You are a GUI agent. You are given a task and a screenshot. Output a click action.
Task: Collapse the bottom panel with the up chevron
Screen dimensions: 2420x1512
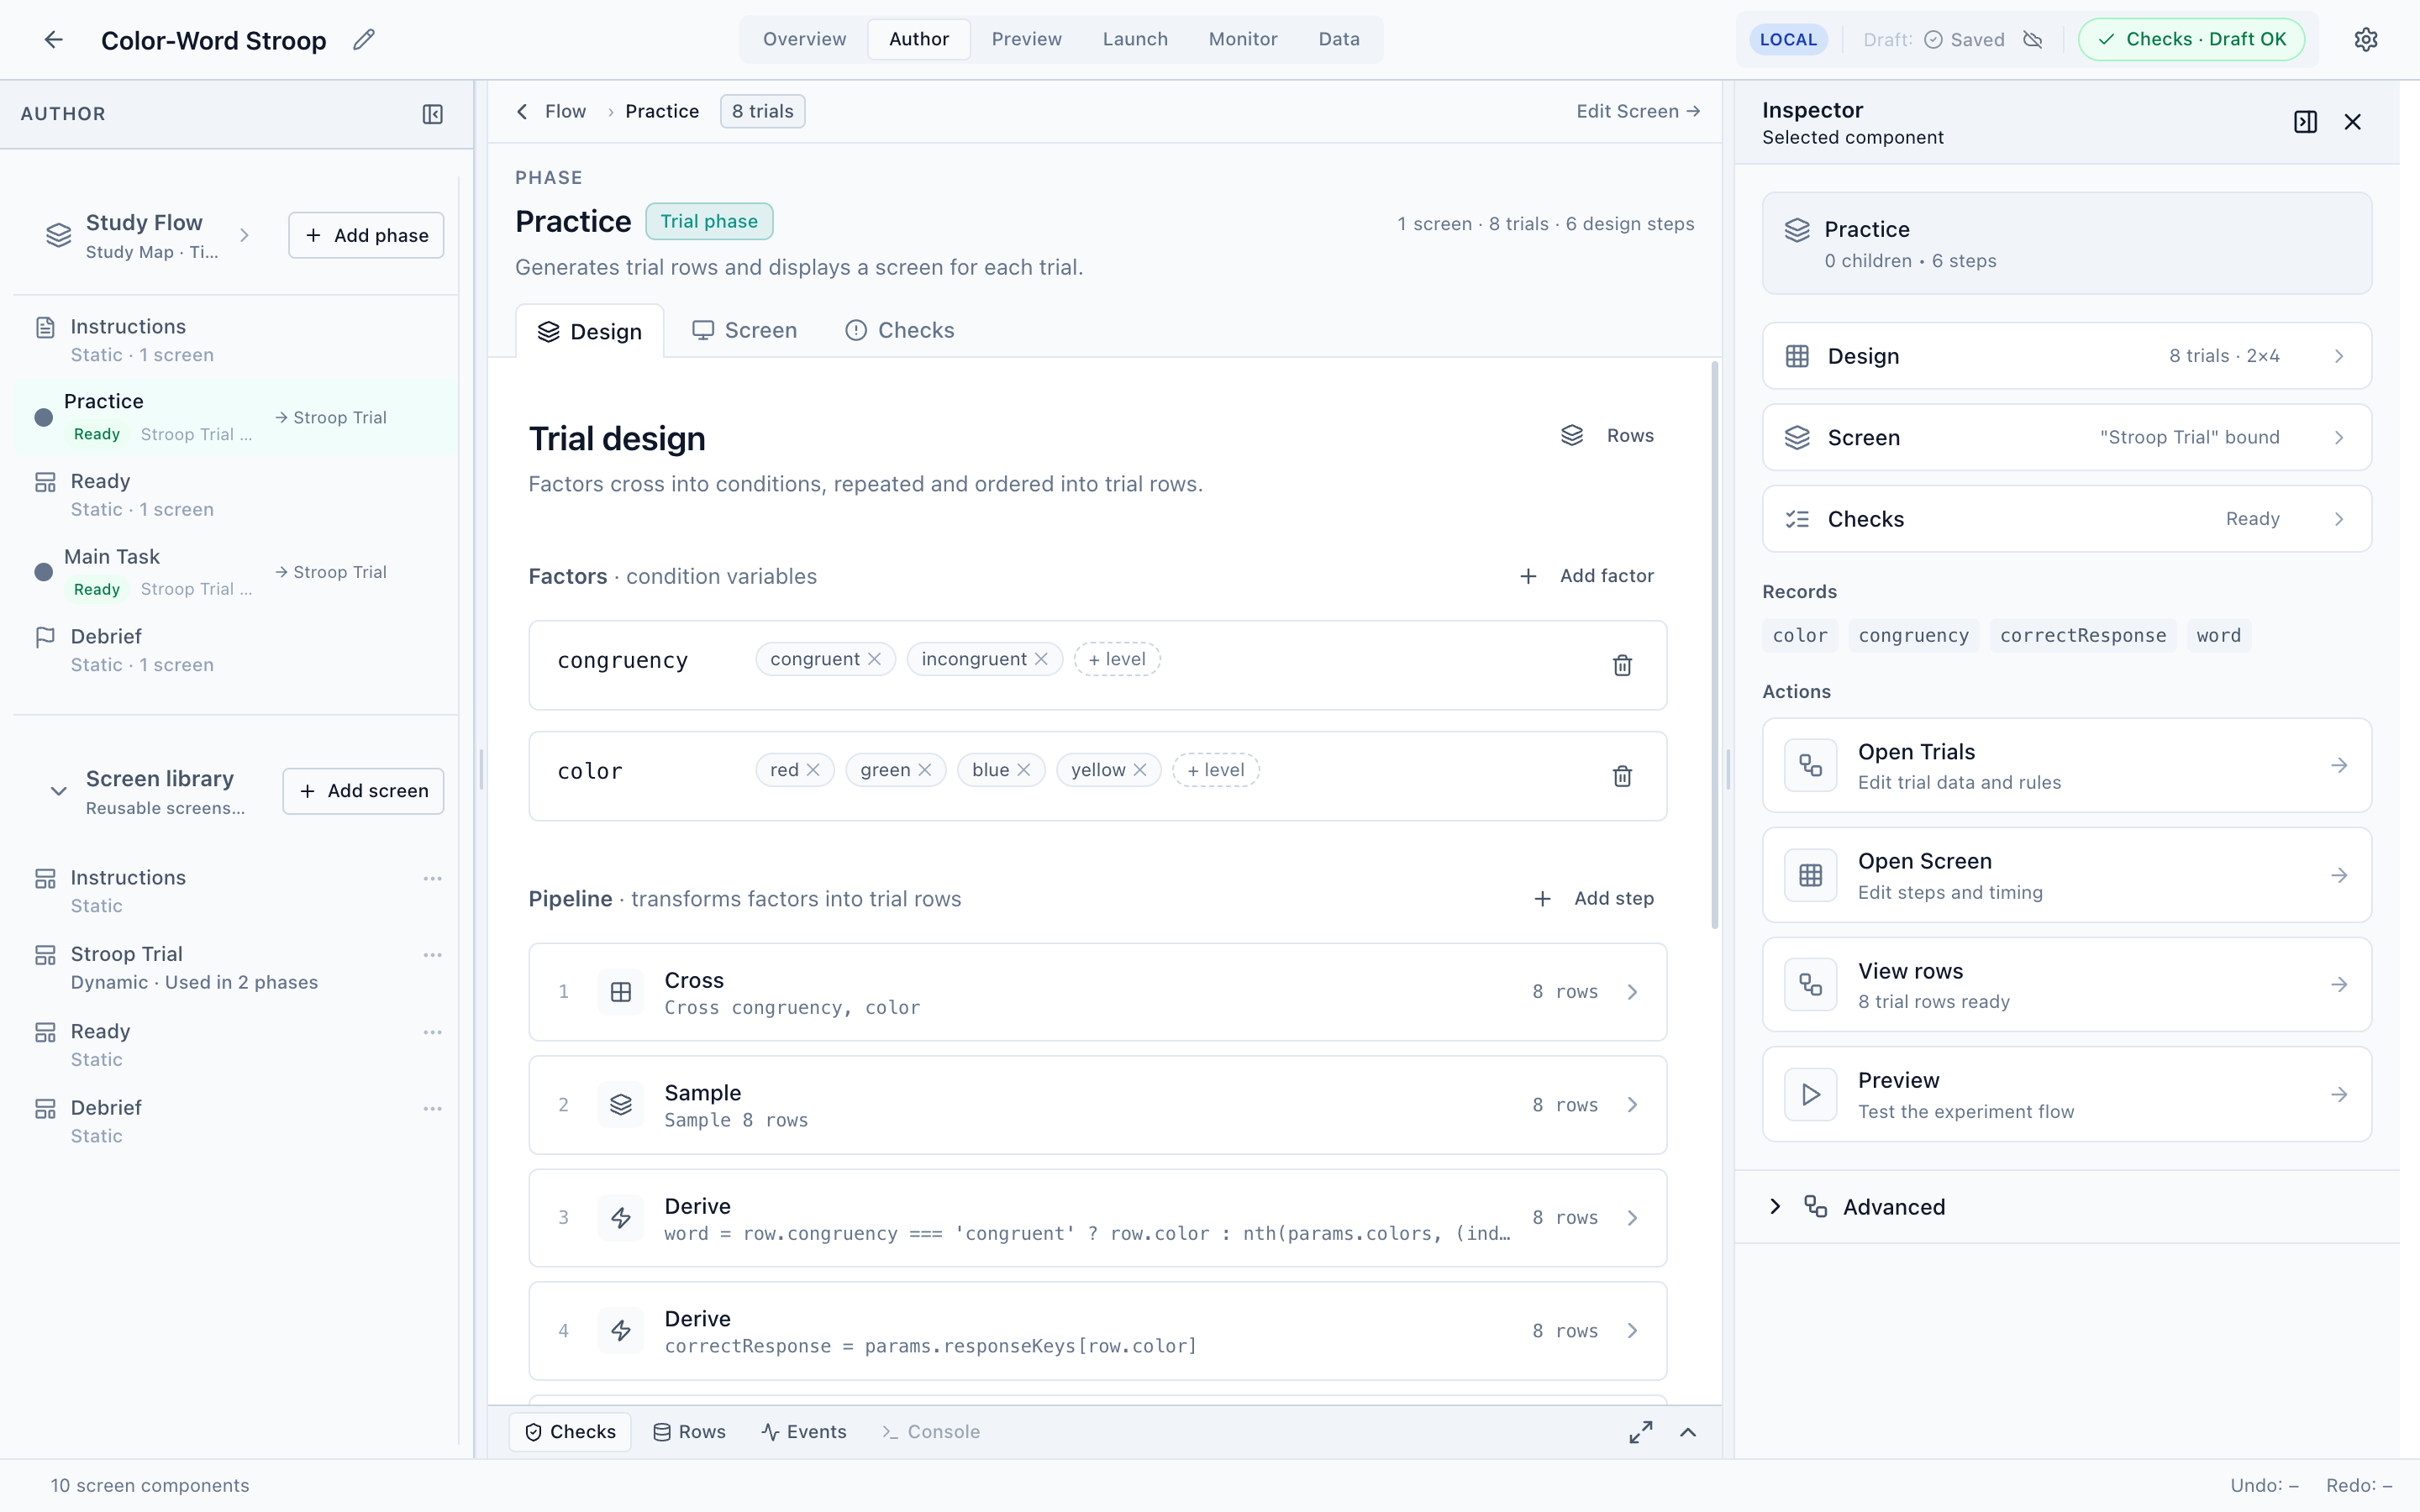point(1688,1432)
